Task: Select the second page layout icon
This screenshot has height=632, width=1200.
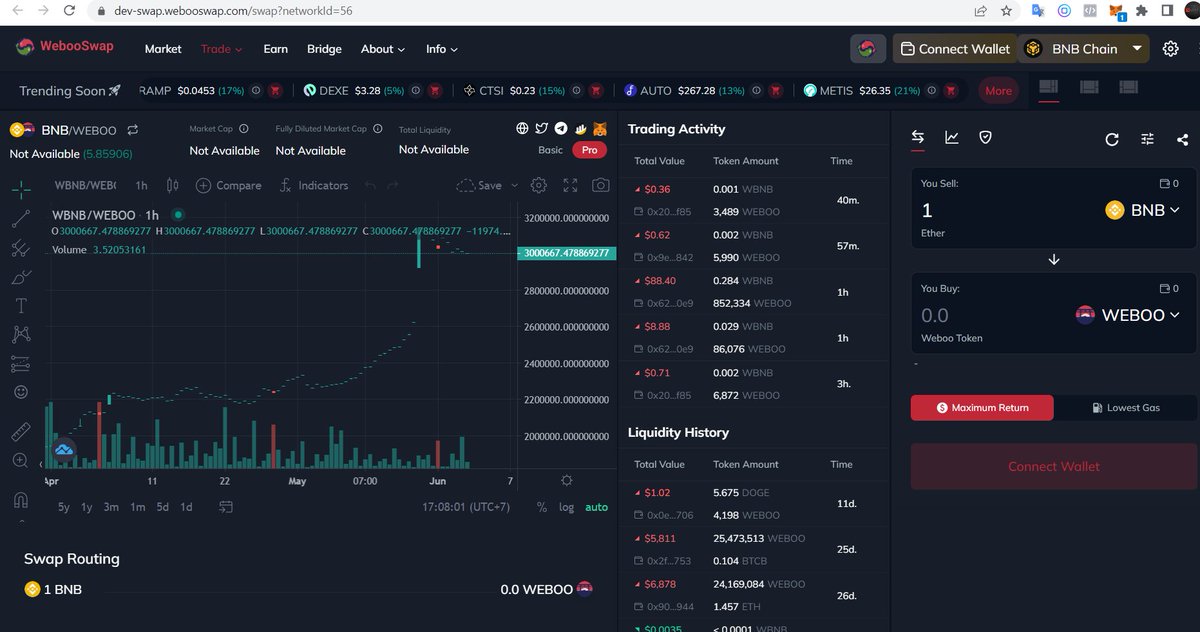Action: [x=1089, y=88]
